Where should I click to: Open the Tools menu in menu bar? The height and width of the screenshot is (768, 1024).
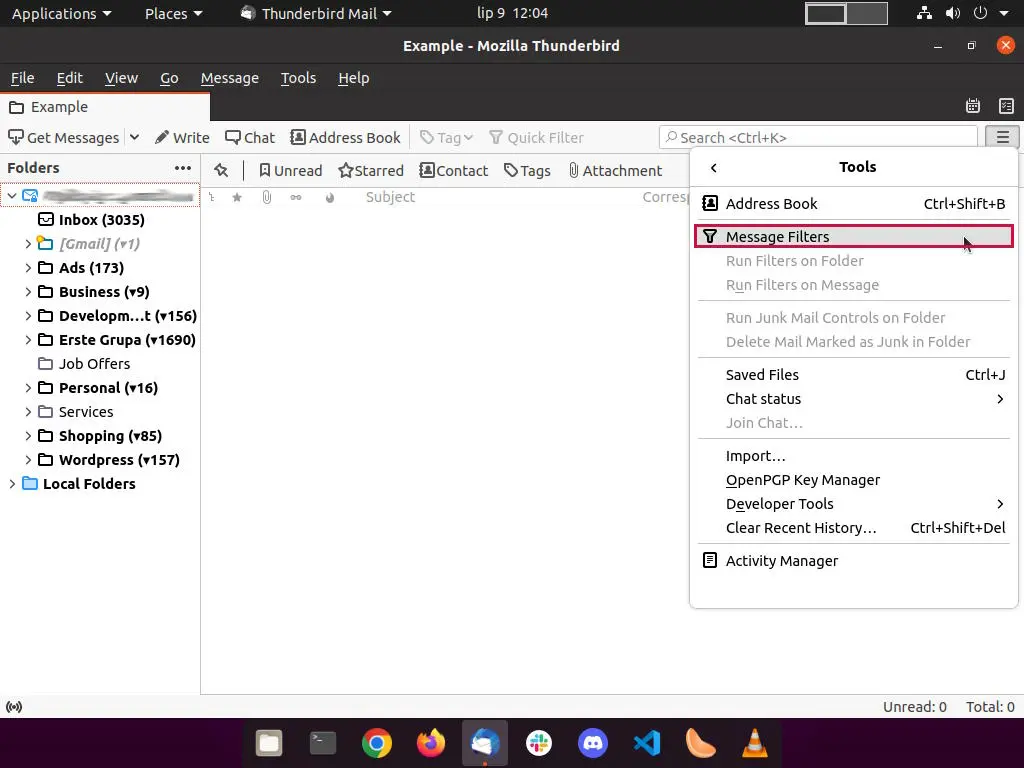tap(298, 78)
